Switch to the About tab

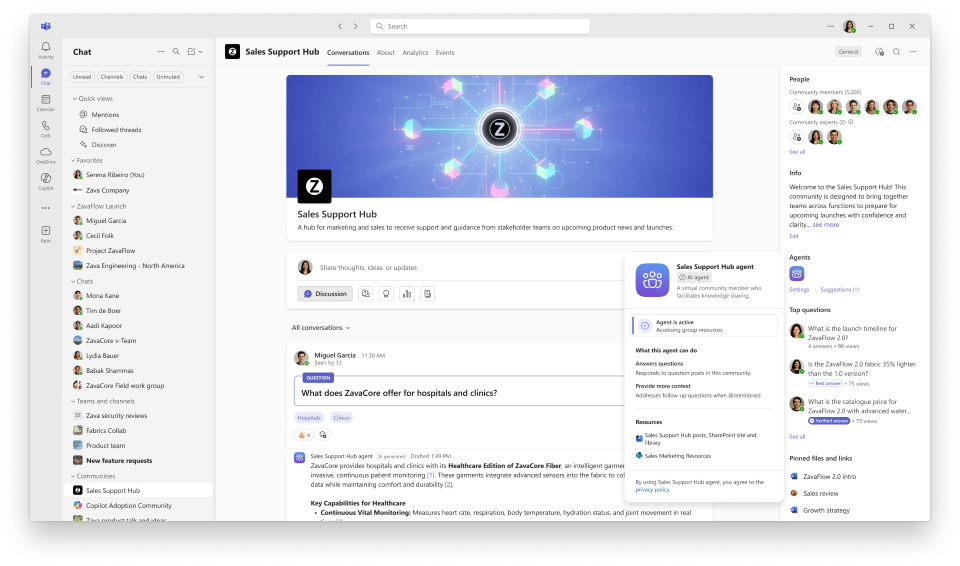[386, 53]
